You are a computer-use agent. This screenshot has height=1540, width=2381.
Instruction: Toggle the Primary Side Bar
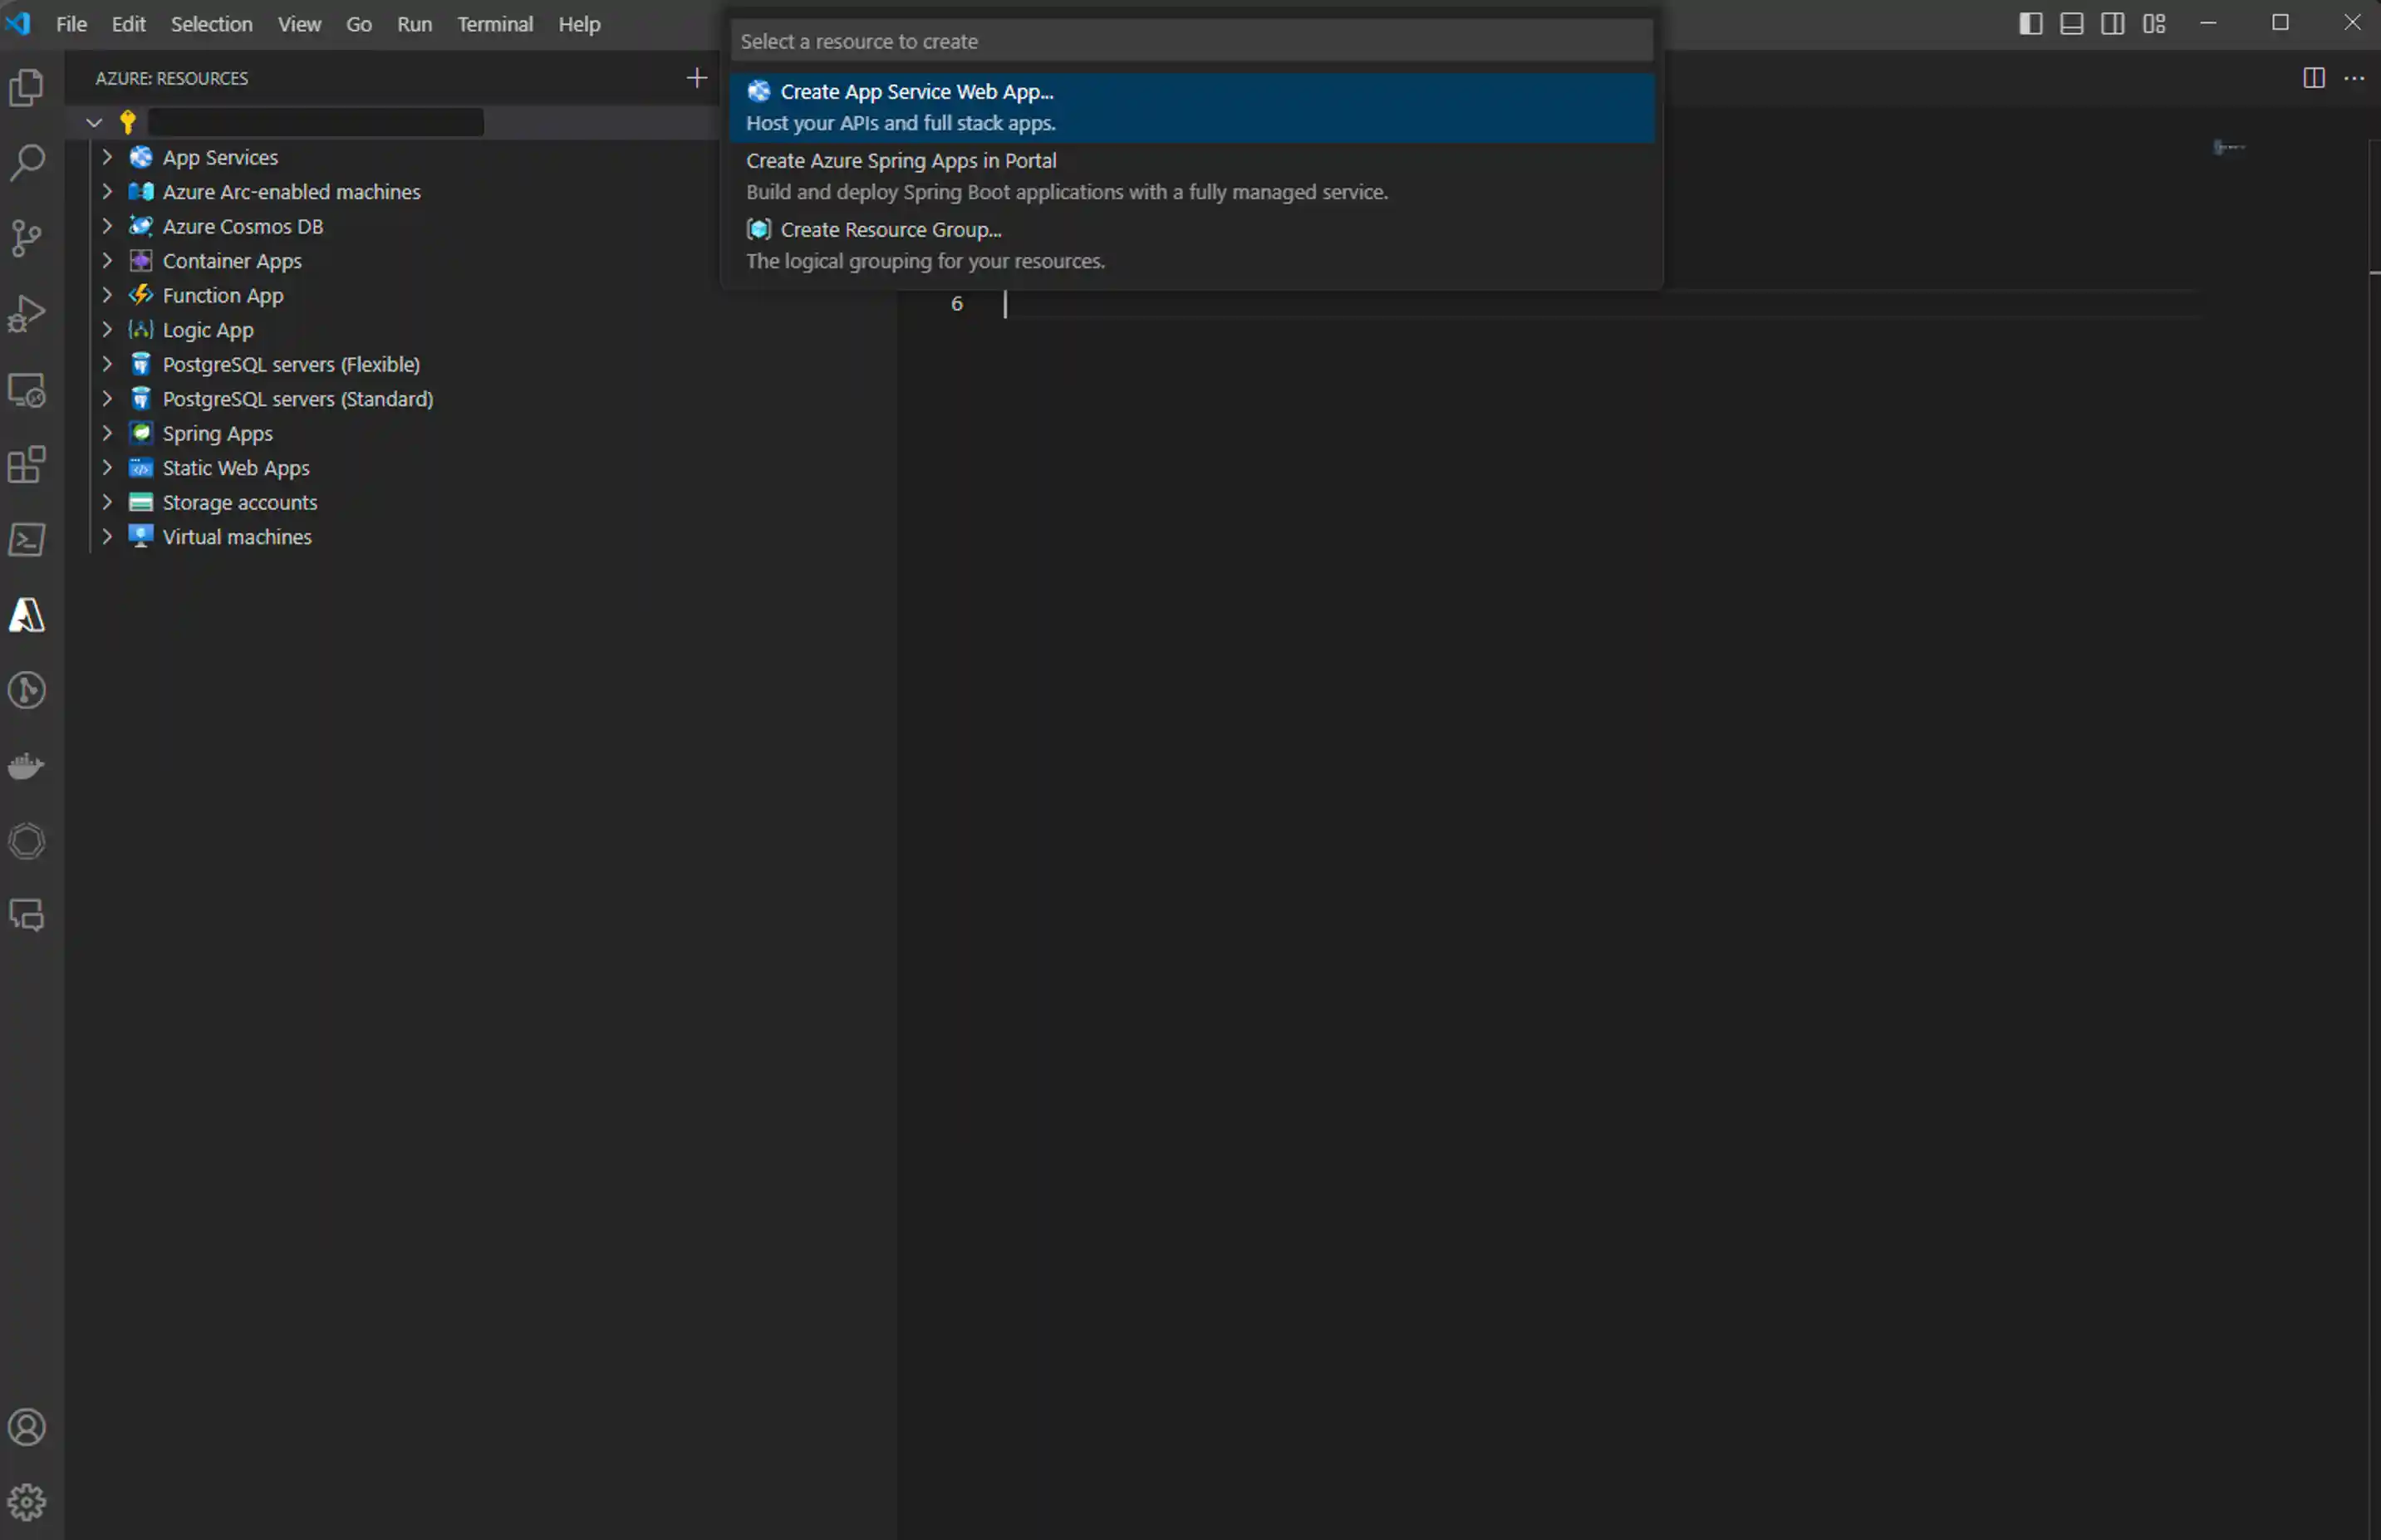(x=2030, y=22)
